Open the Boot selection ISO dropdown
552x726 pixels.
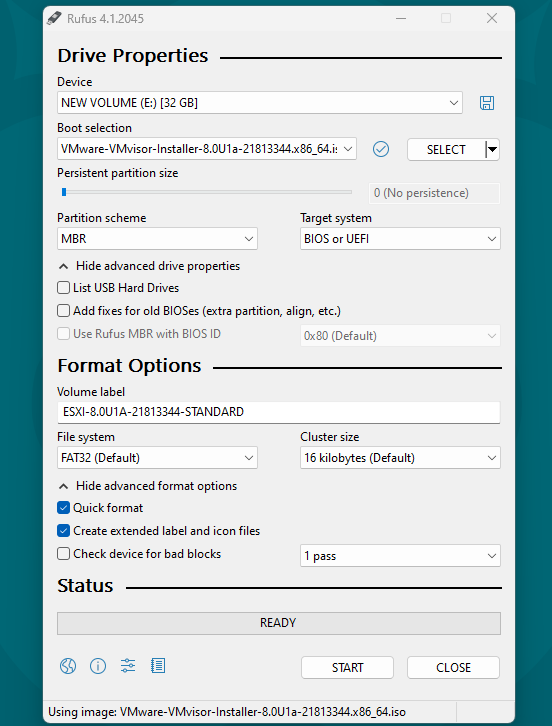[x=207, y=149]
